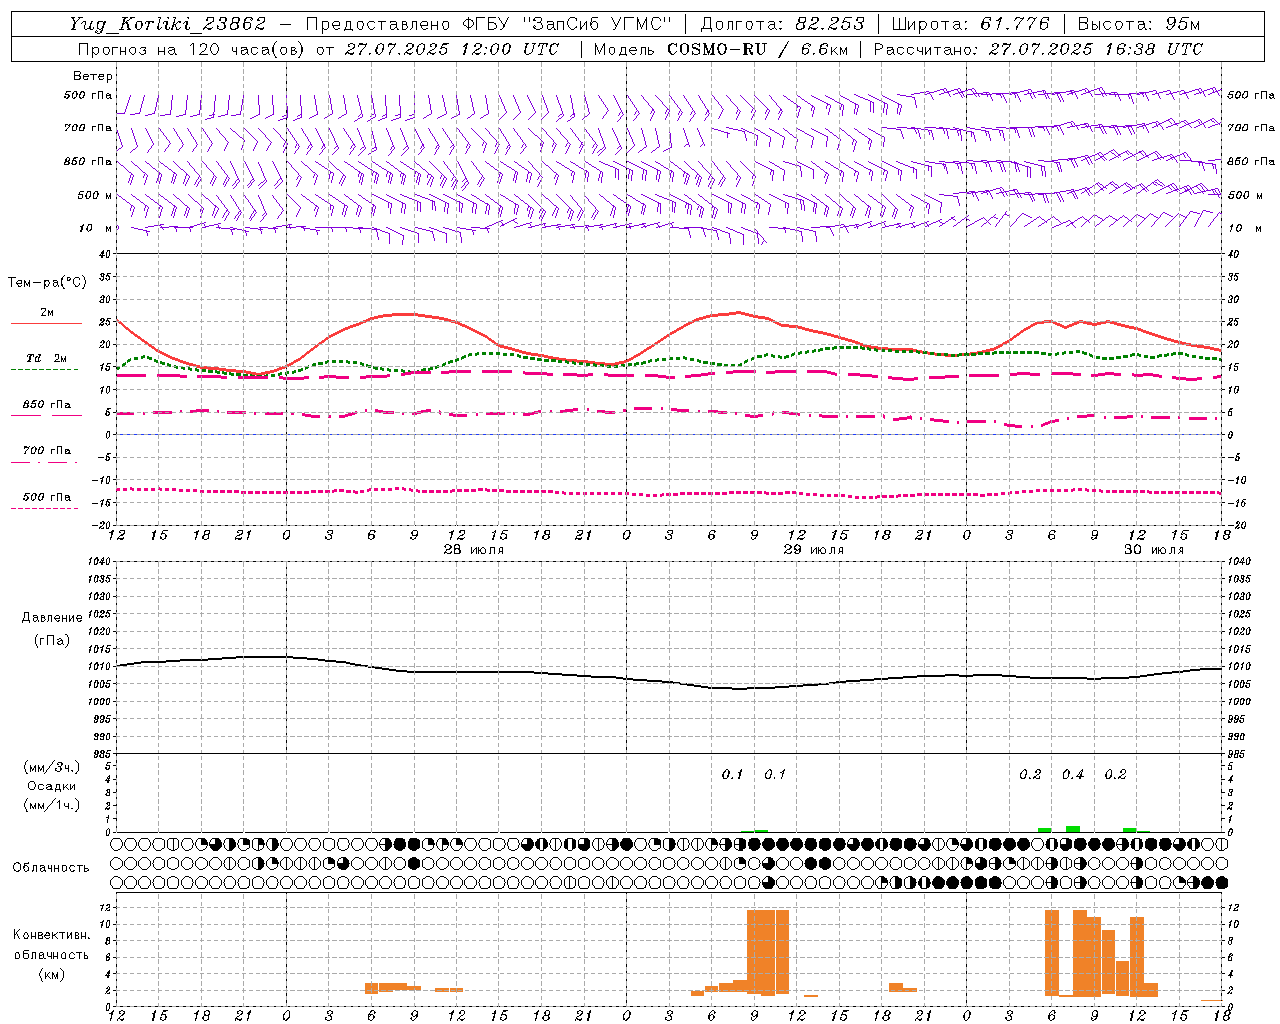The image size is (1280, 1024).
Task: Click the elevation text Высота: 95м
Action: (1139, 24)
